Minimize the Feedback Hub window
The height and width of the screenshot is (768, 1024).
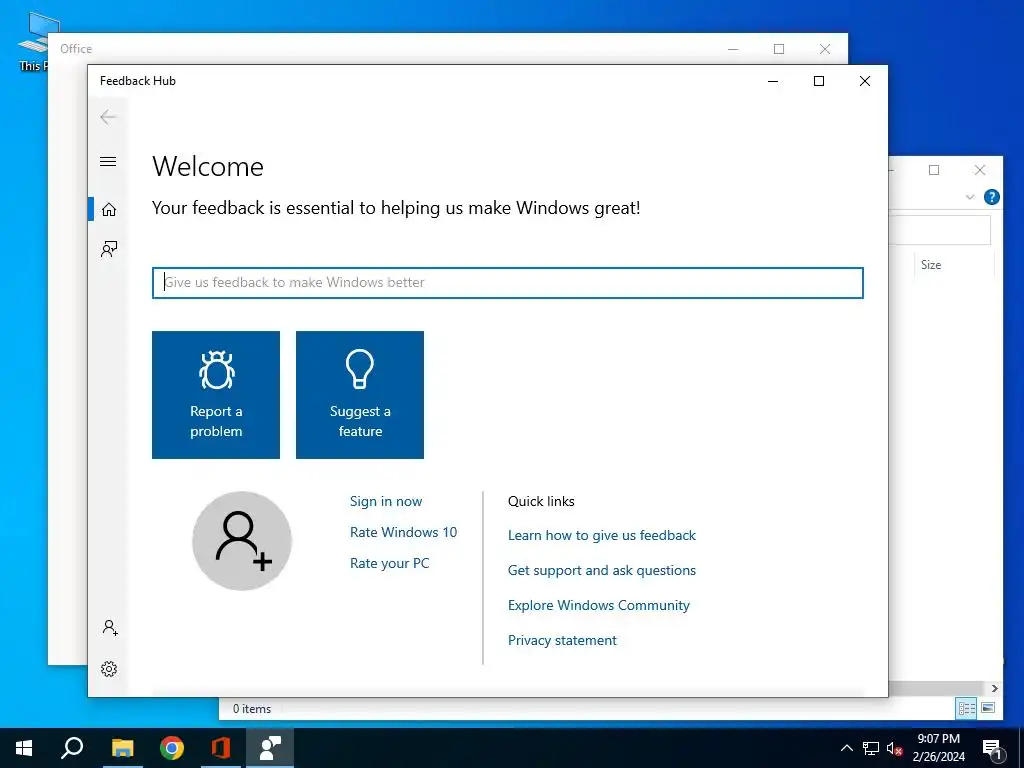773,81
